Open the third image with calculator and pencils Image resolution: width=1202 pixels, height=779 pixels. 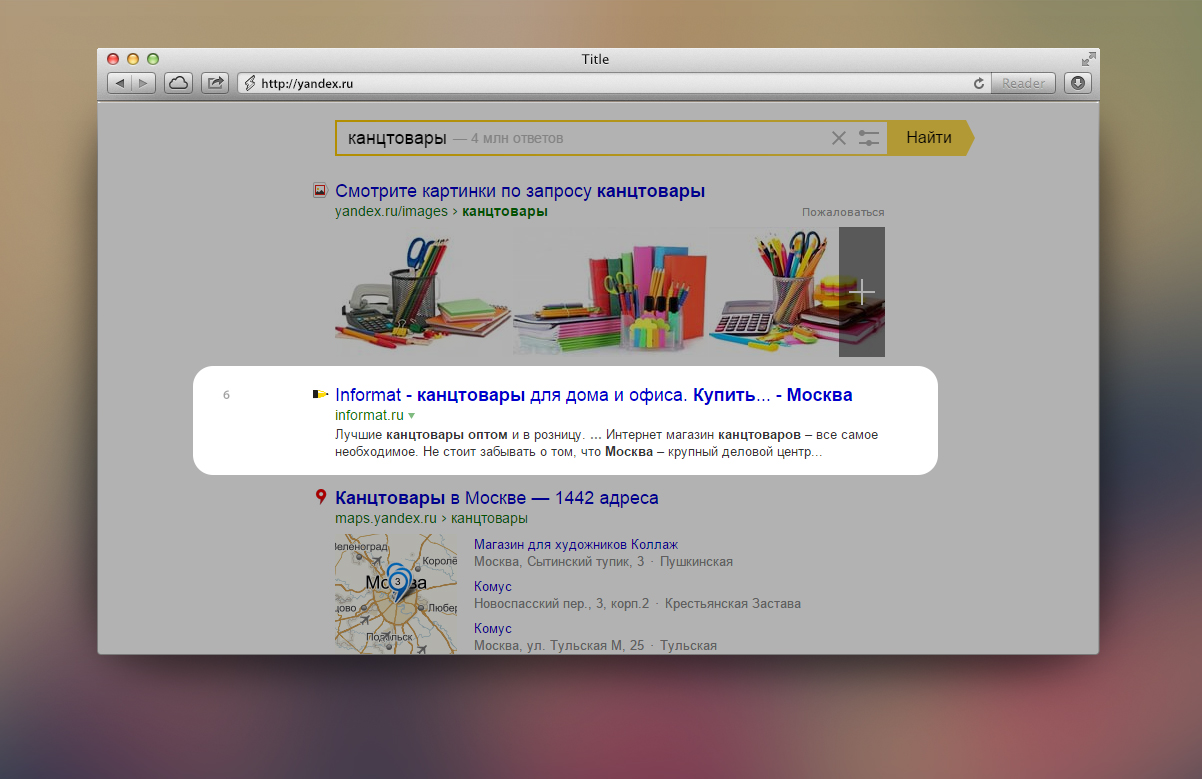[774, 292]
